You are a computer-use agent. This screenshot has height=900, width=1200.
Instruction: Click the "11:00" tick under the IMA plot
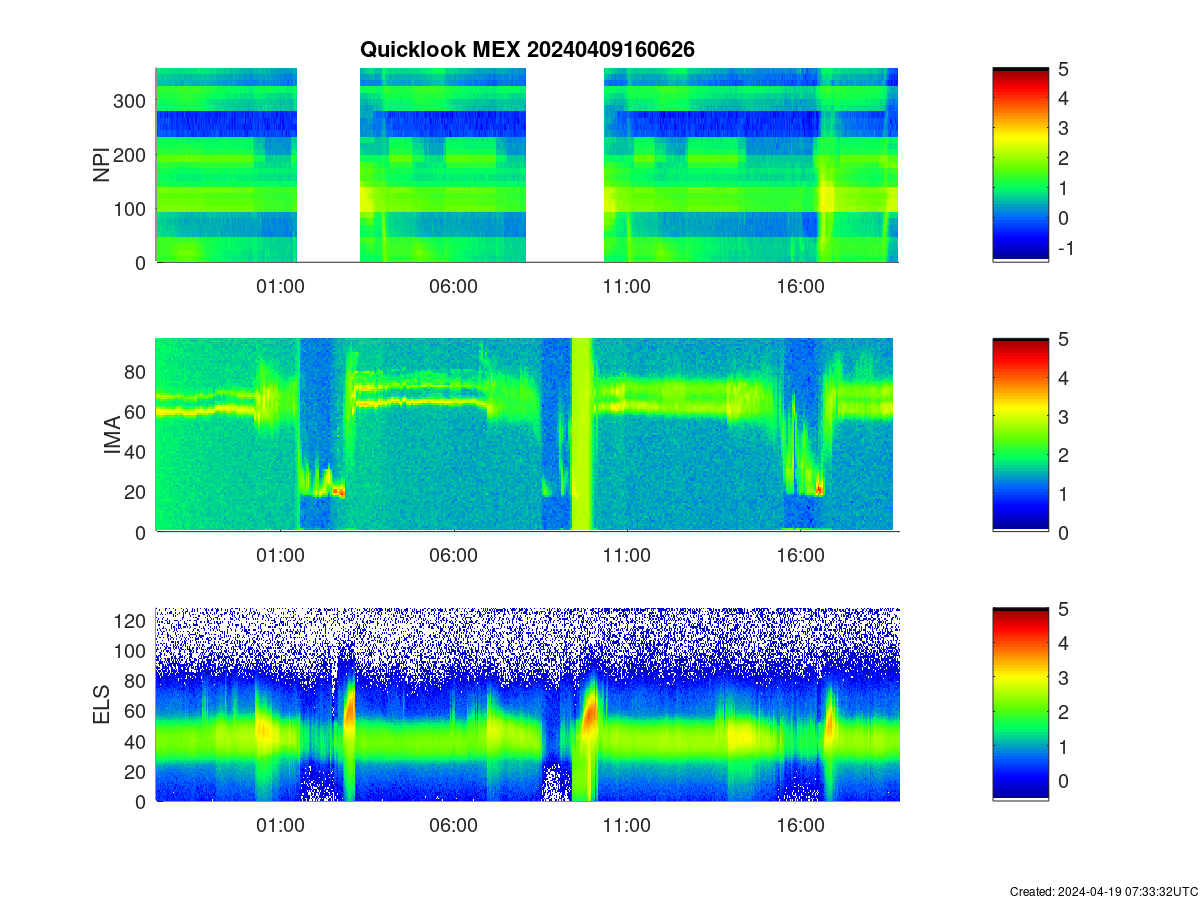coord(627,556)
